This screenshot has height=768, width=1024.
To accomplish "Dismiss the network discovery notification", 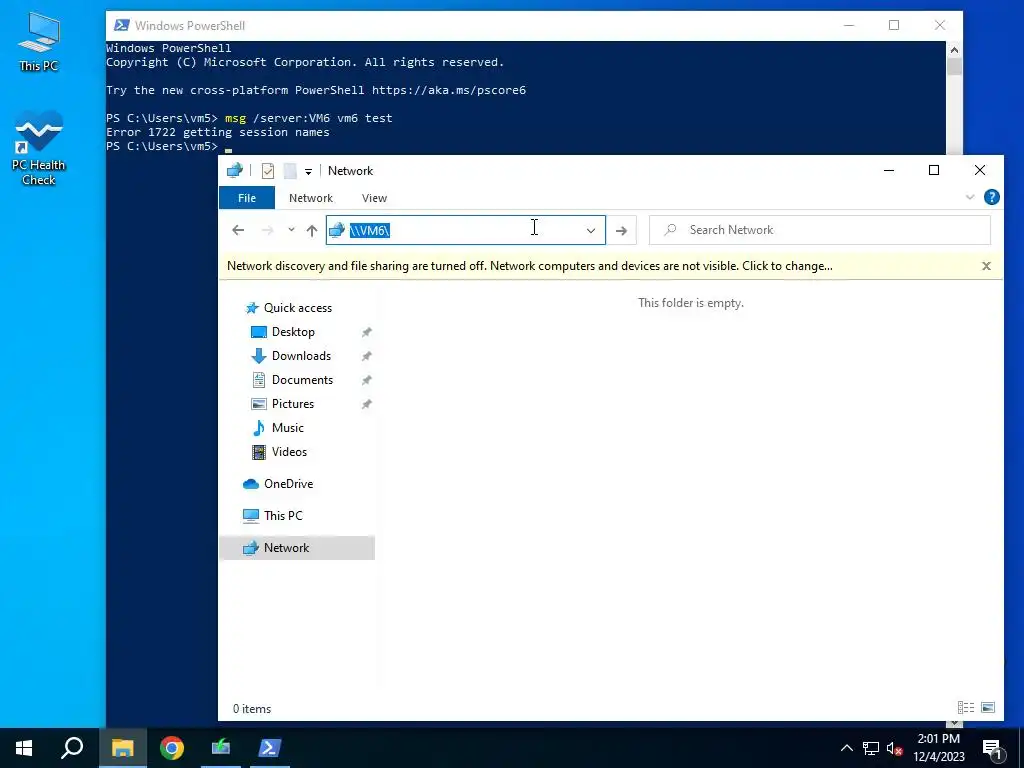I will coord(986,266).
